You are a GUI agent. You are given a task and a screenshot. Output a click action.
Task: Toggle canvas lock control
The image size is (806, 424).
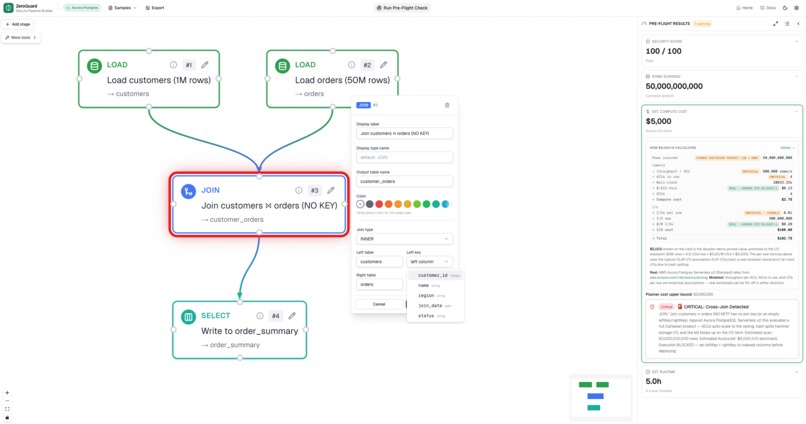tap(7, 417)
